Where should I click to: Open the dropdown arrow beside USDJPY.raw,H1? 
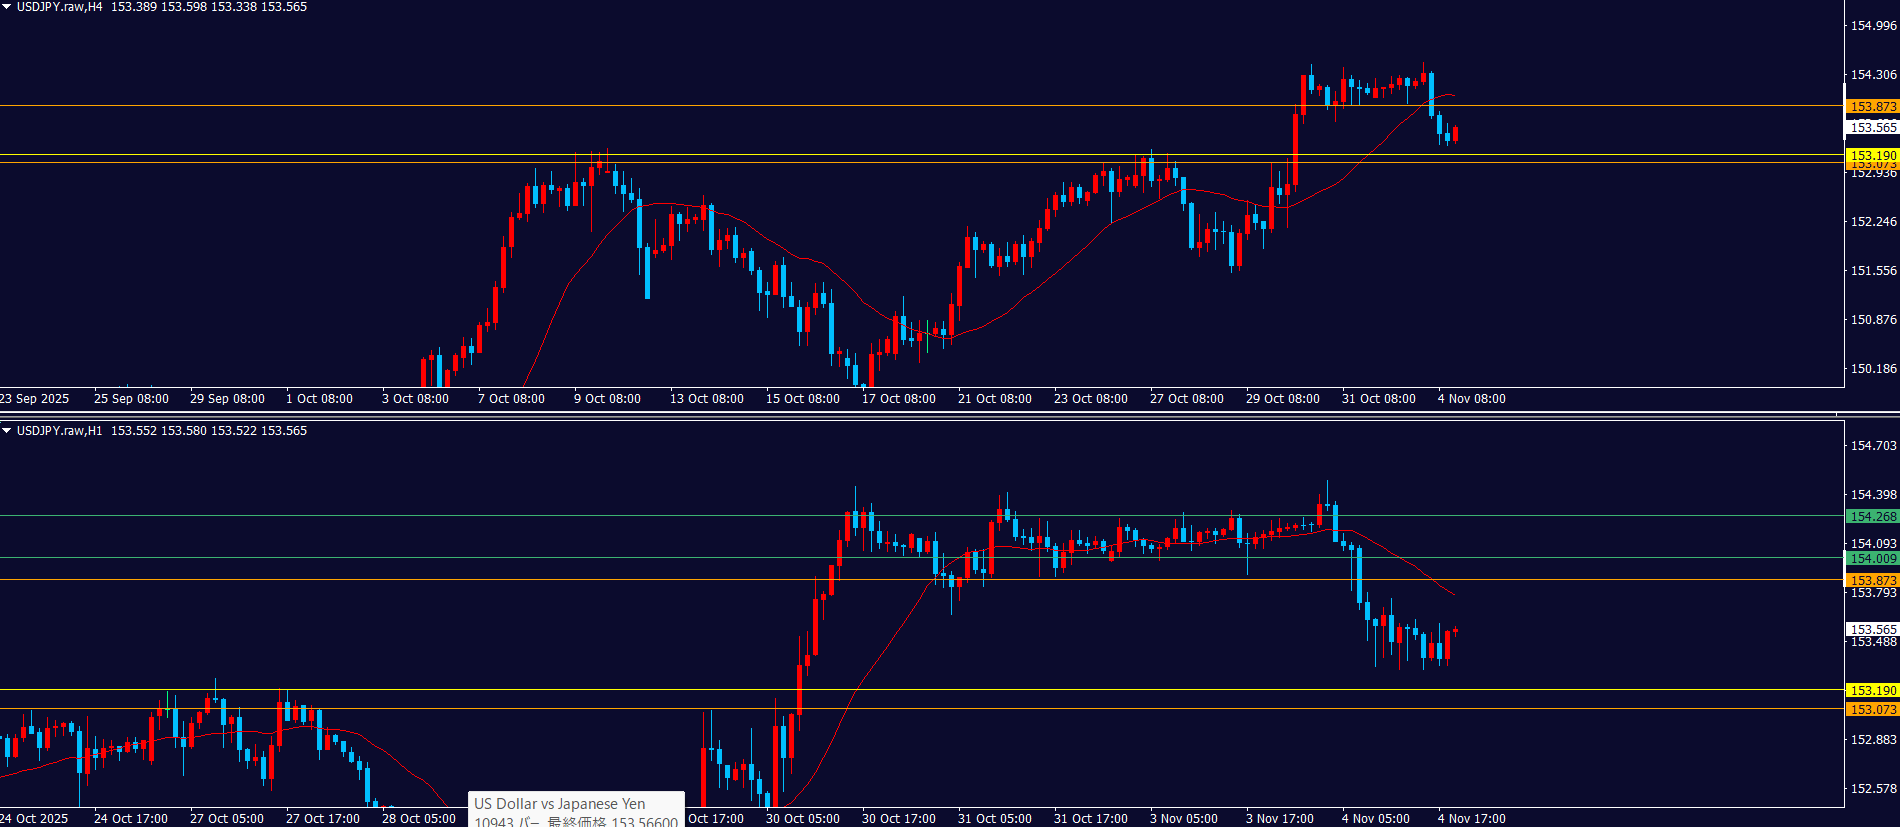pos(7,431)
